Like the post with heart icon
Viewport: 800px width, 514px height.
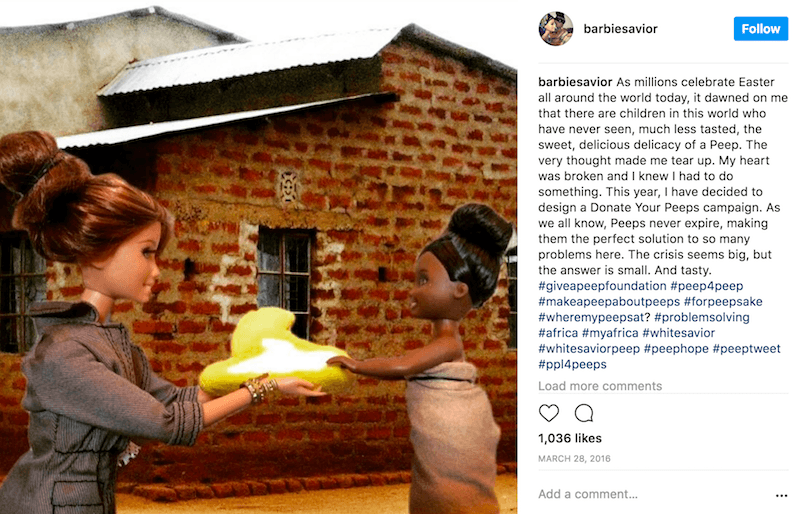pos(549,413)
